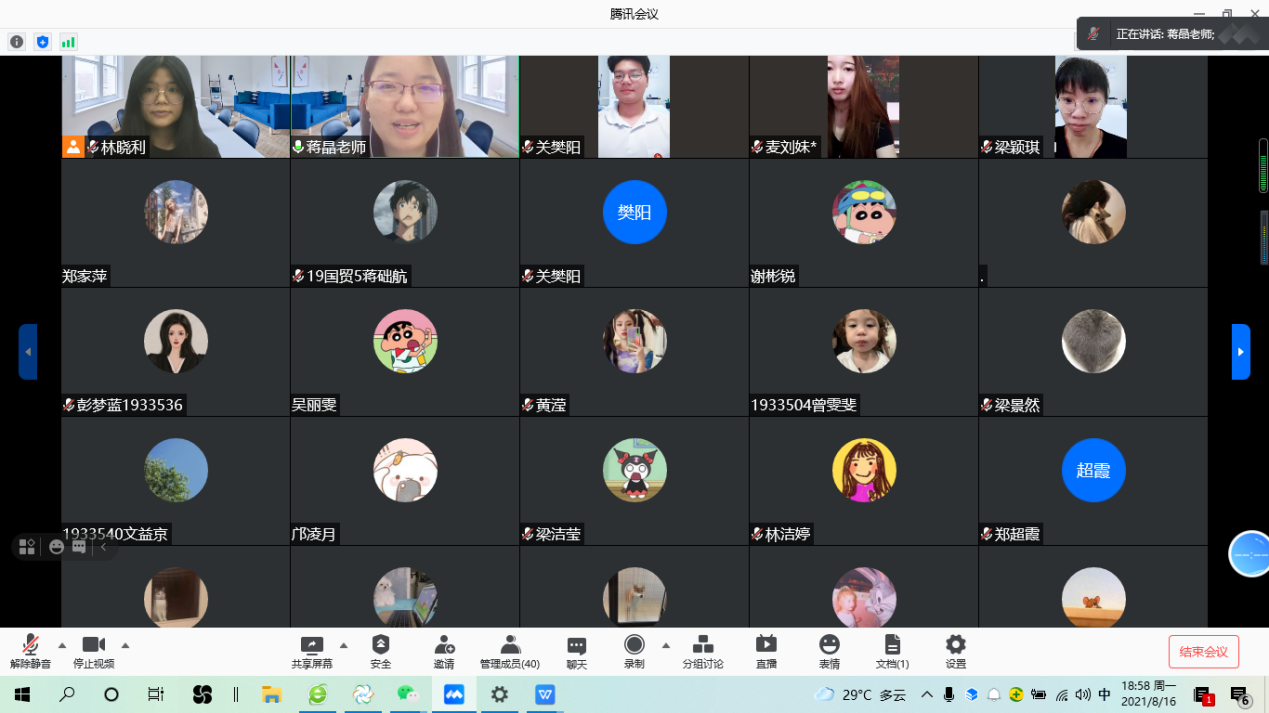Open the 聊天 chat panel
This screenshot has height=713, width=1269.
(x=576, y=651)
